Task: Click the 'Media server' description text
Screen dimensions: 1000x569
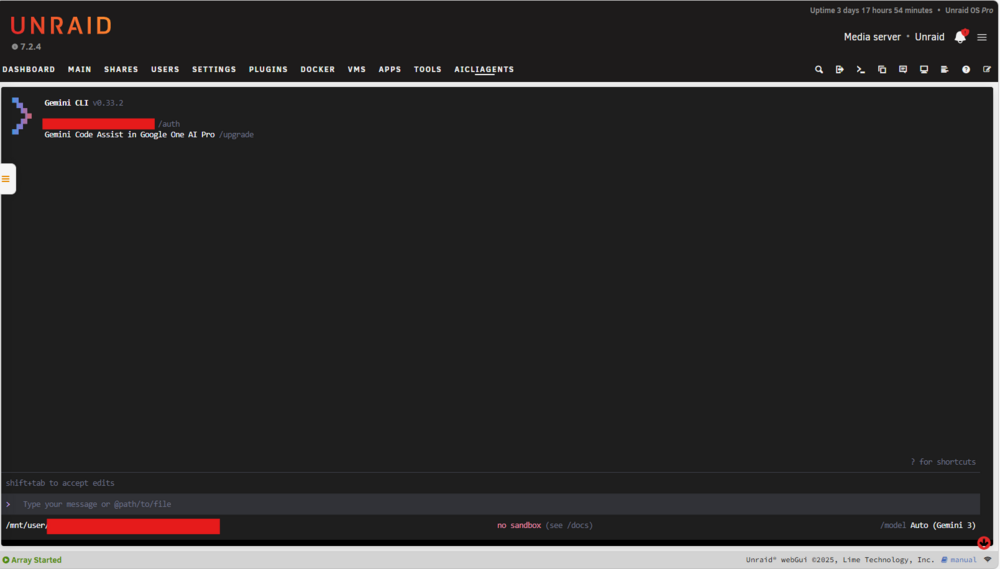Action: click(872, 37)
